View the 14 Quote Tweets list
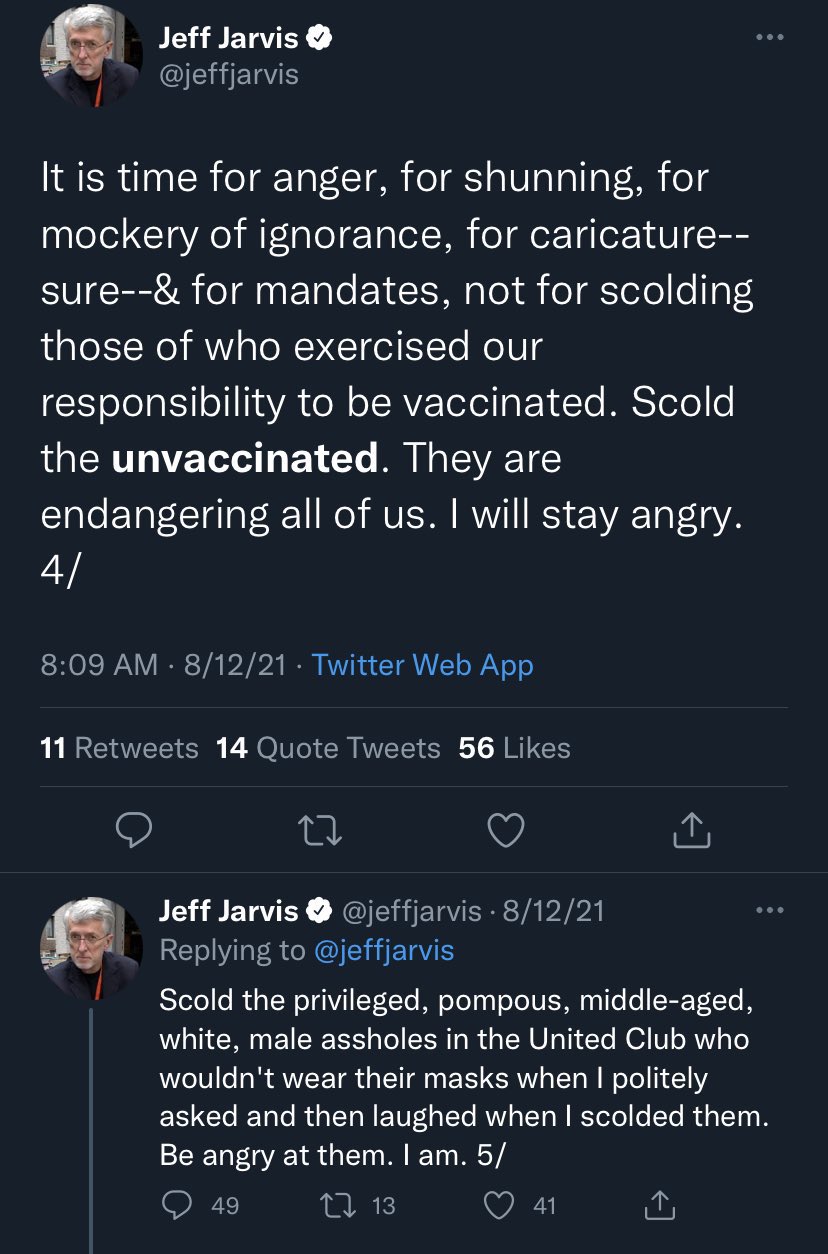828x1254 pixels. click(x=328, y=748)
